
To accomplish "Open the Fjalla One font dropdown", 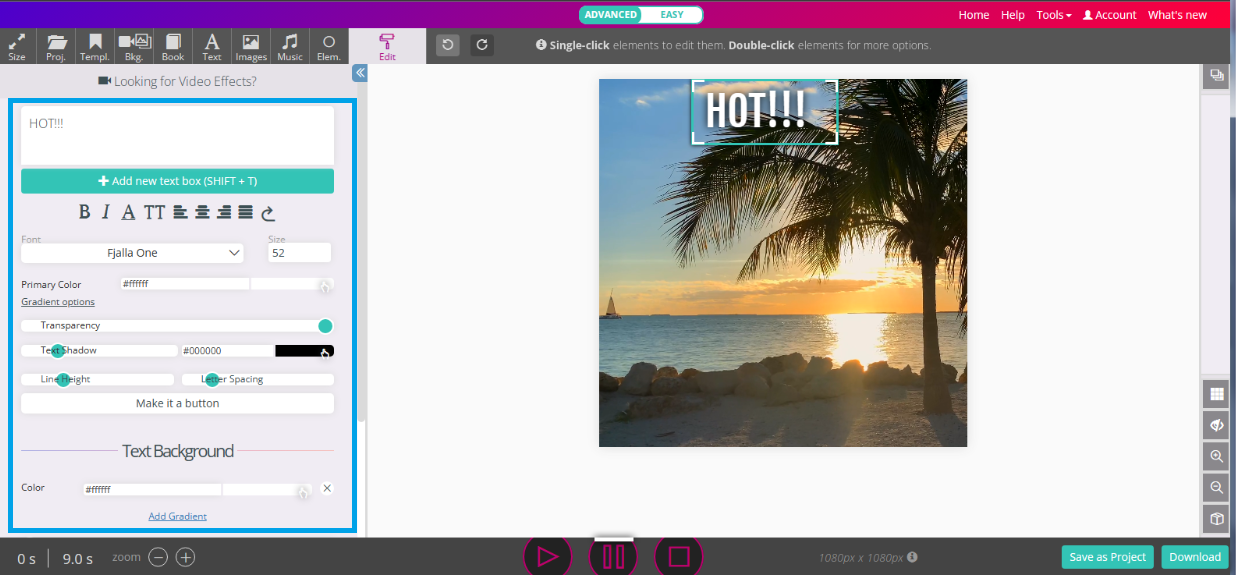I will [x=132, y=253].
